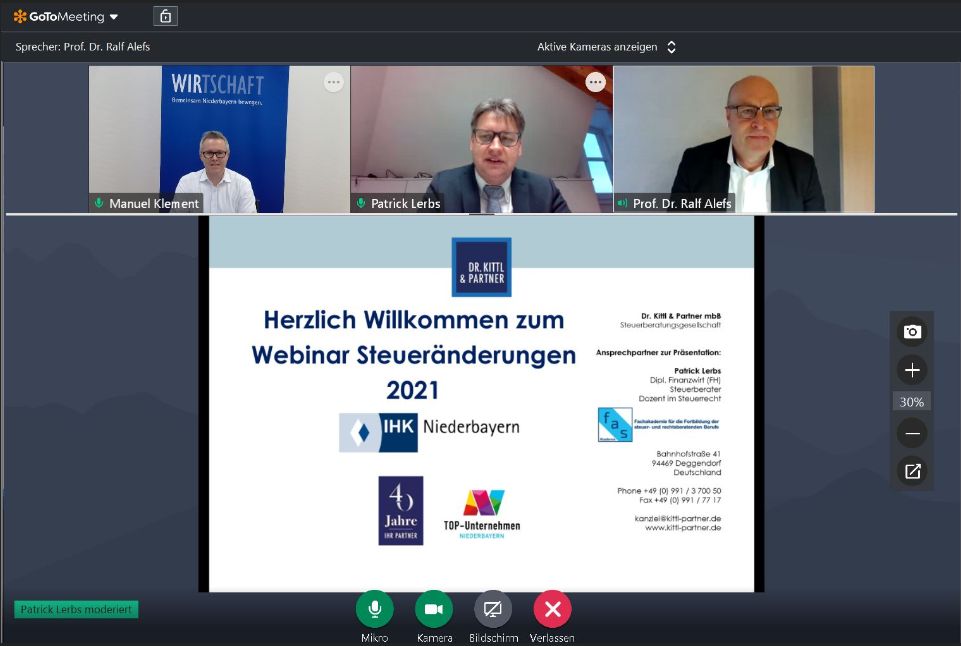Click the 30% zoom level indicator
961x646 pixels.
coord(911,402)
